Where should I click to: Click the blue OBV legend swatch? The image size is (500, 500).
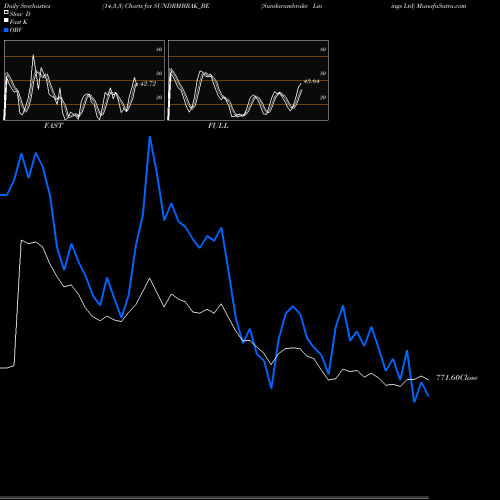click(x=6, y=30)
